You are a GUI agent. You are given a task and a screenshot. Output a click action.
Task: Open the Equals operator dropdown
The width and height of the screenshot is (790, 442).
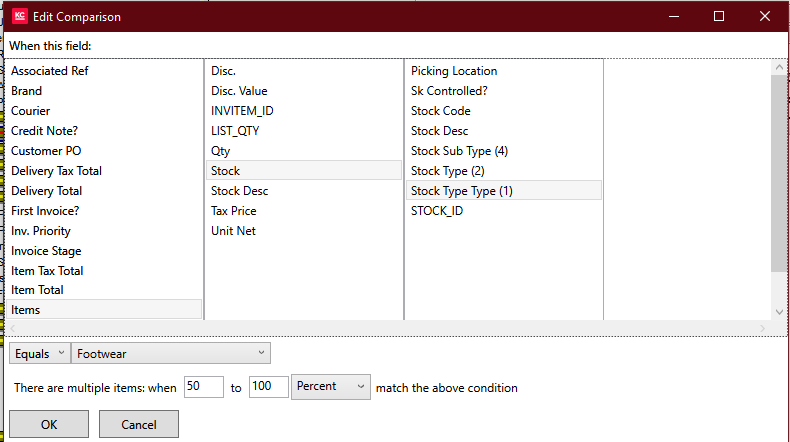click(39, 353)
